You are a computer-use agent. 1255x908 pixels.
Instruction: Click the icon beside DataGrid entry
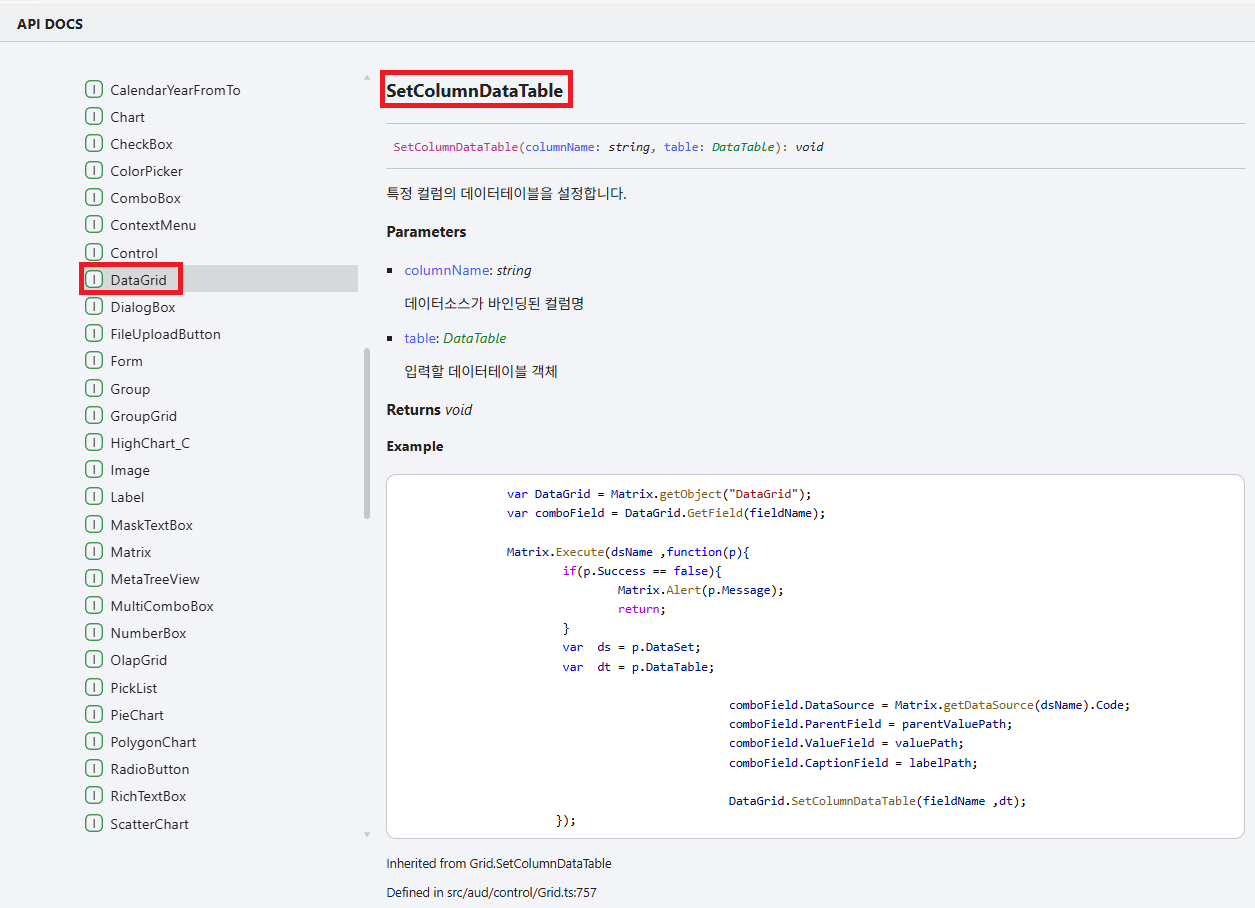pos(94,280)
